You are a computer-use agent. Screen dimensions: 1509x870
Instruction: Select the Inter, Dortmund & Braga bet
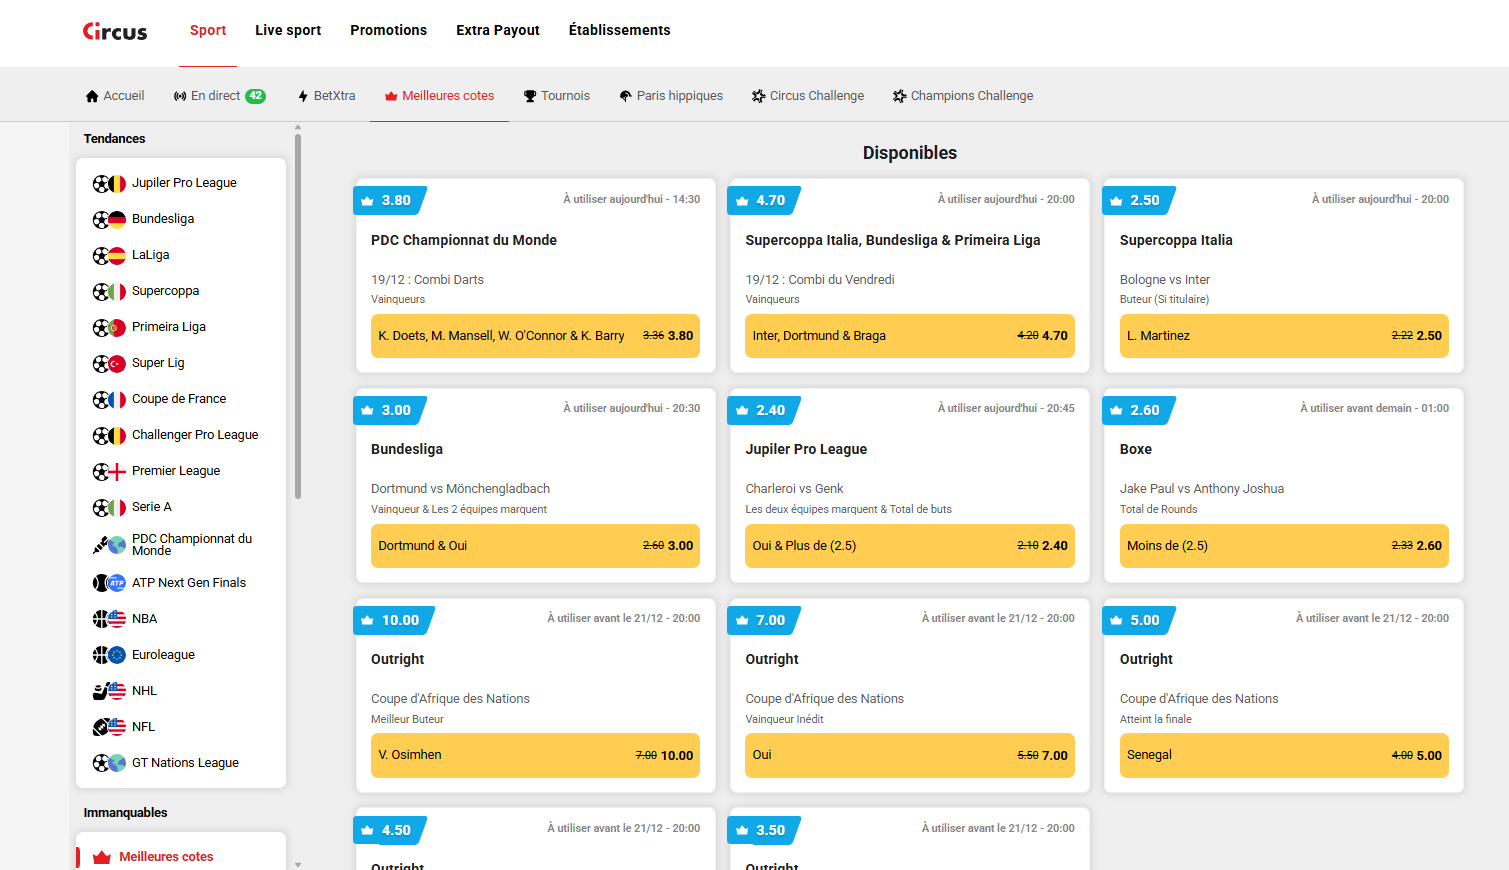(x=910, y=336)
